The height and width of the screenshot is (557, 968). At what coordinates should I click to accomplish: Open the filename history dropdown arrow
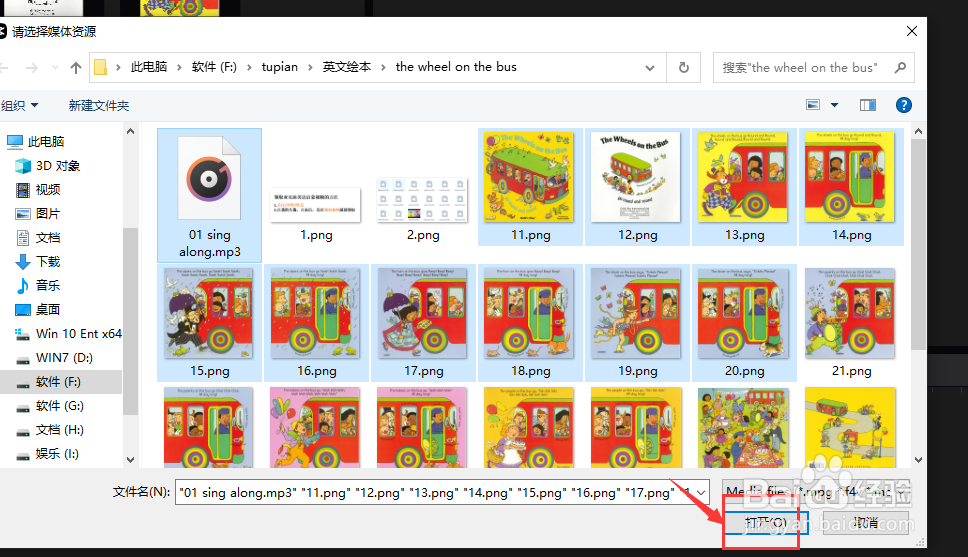point(701,492)
